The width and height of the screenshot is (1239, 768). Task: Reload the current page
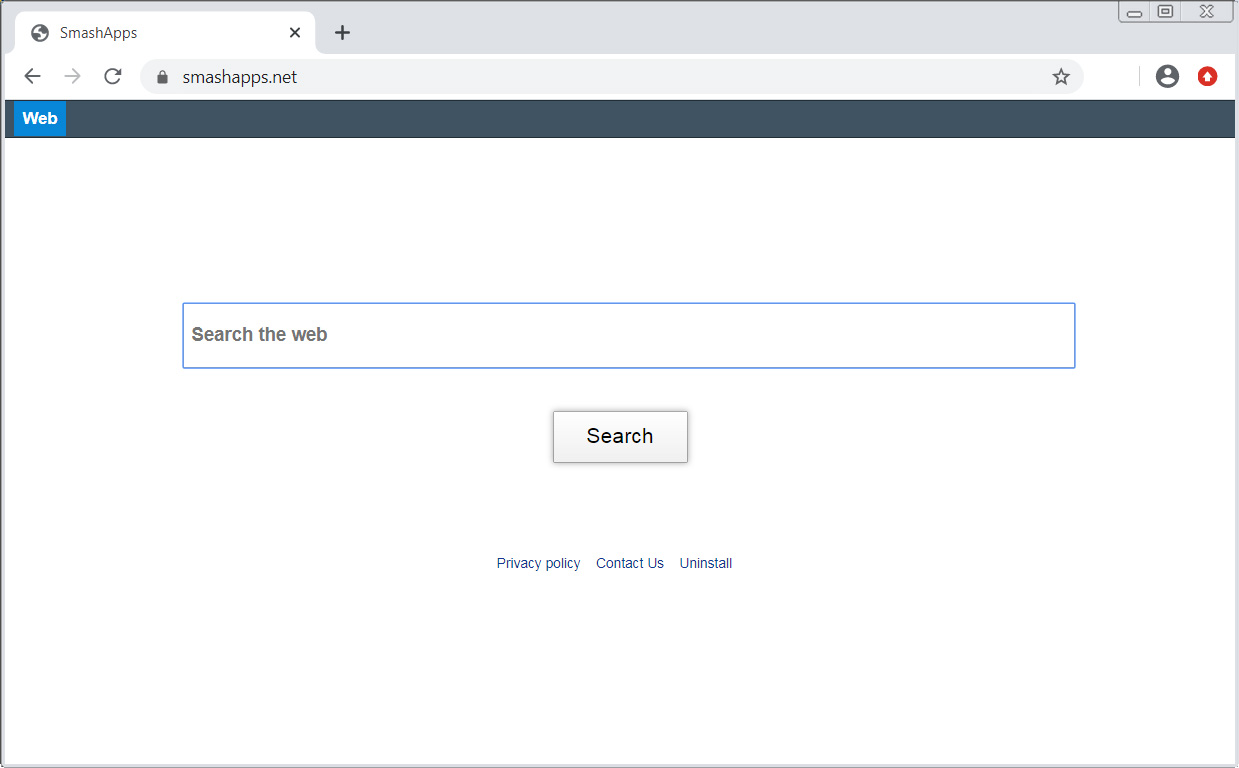tap(113, 77)
